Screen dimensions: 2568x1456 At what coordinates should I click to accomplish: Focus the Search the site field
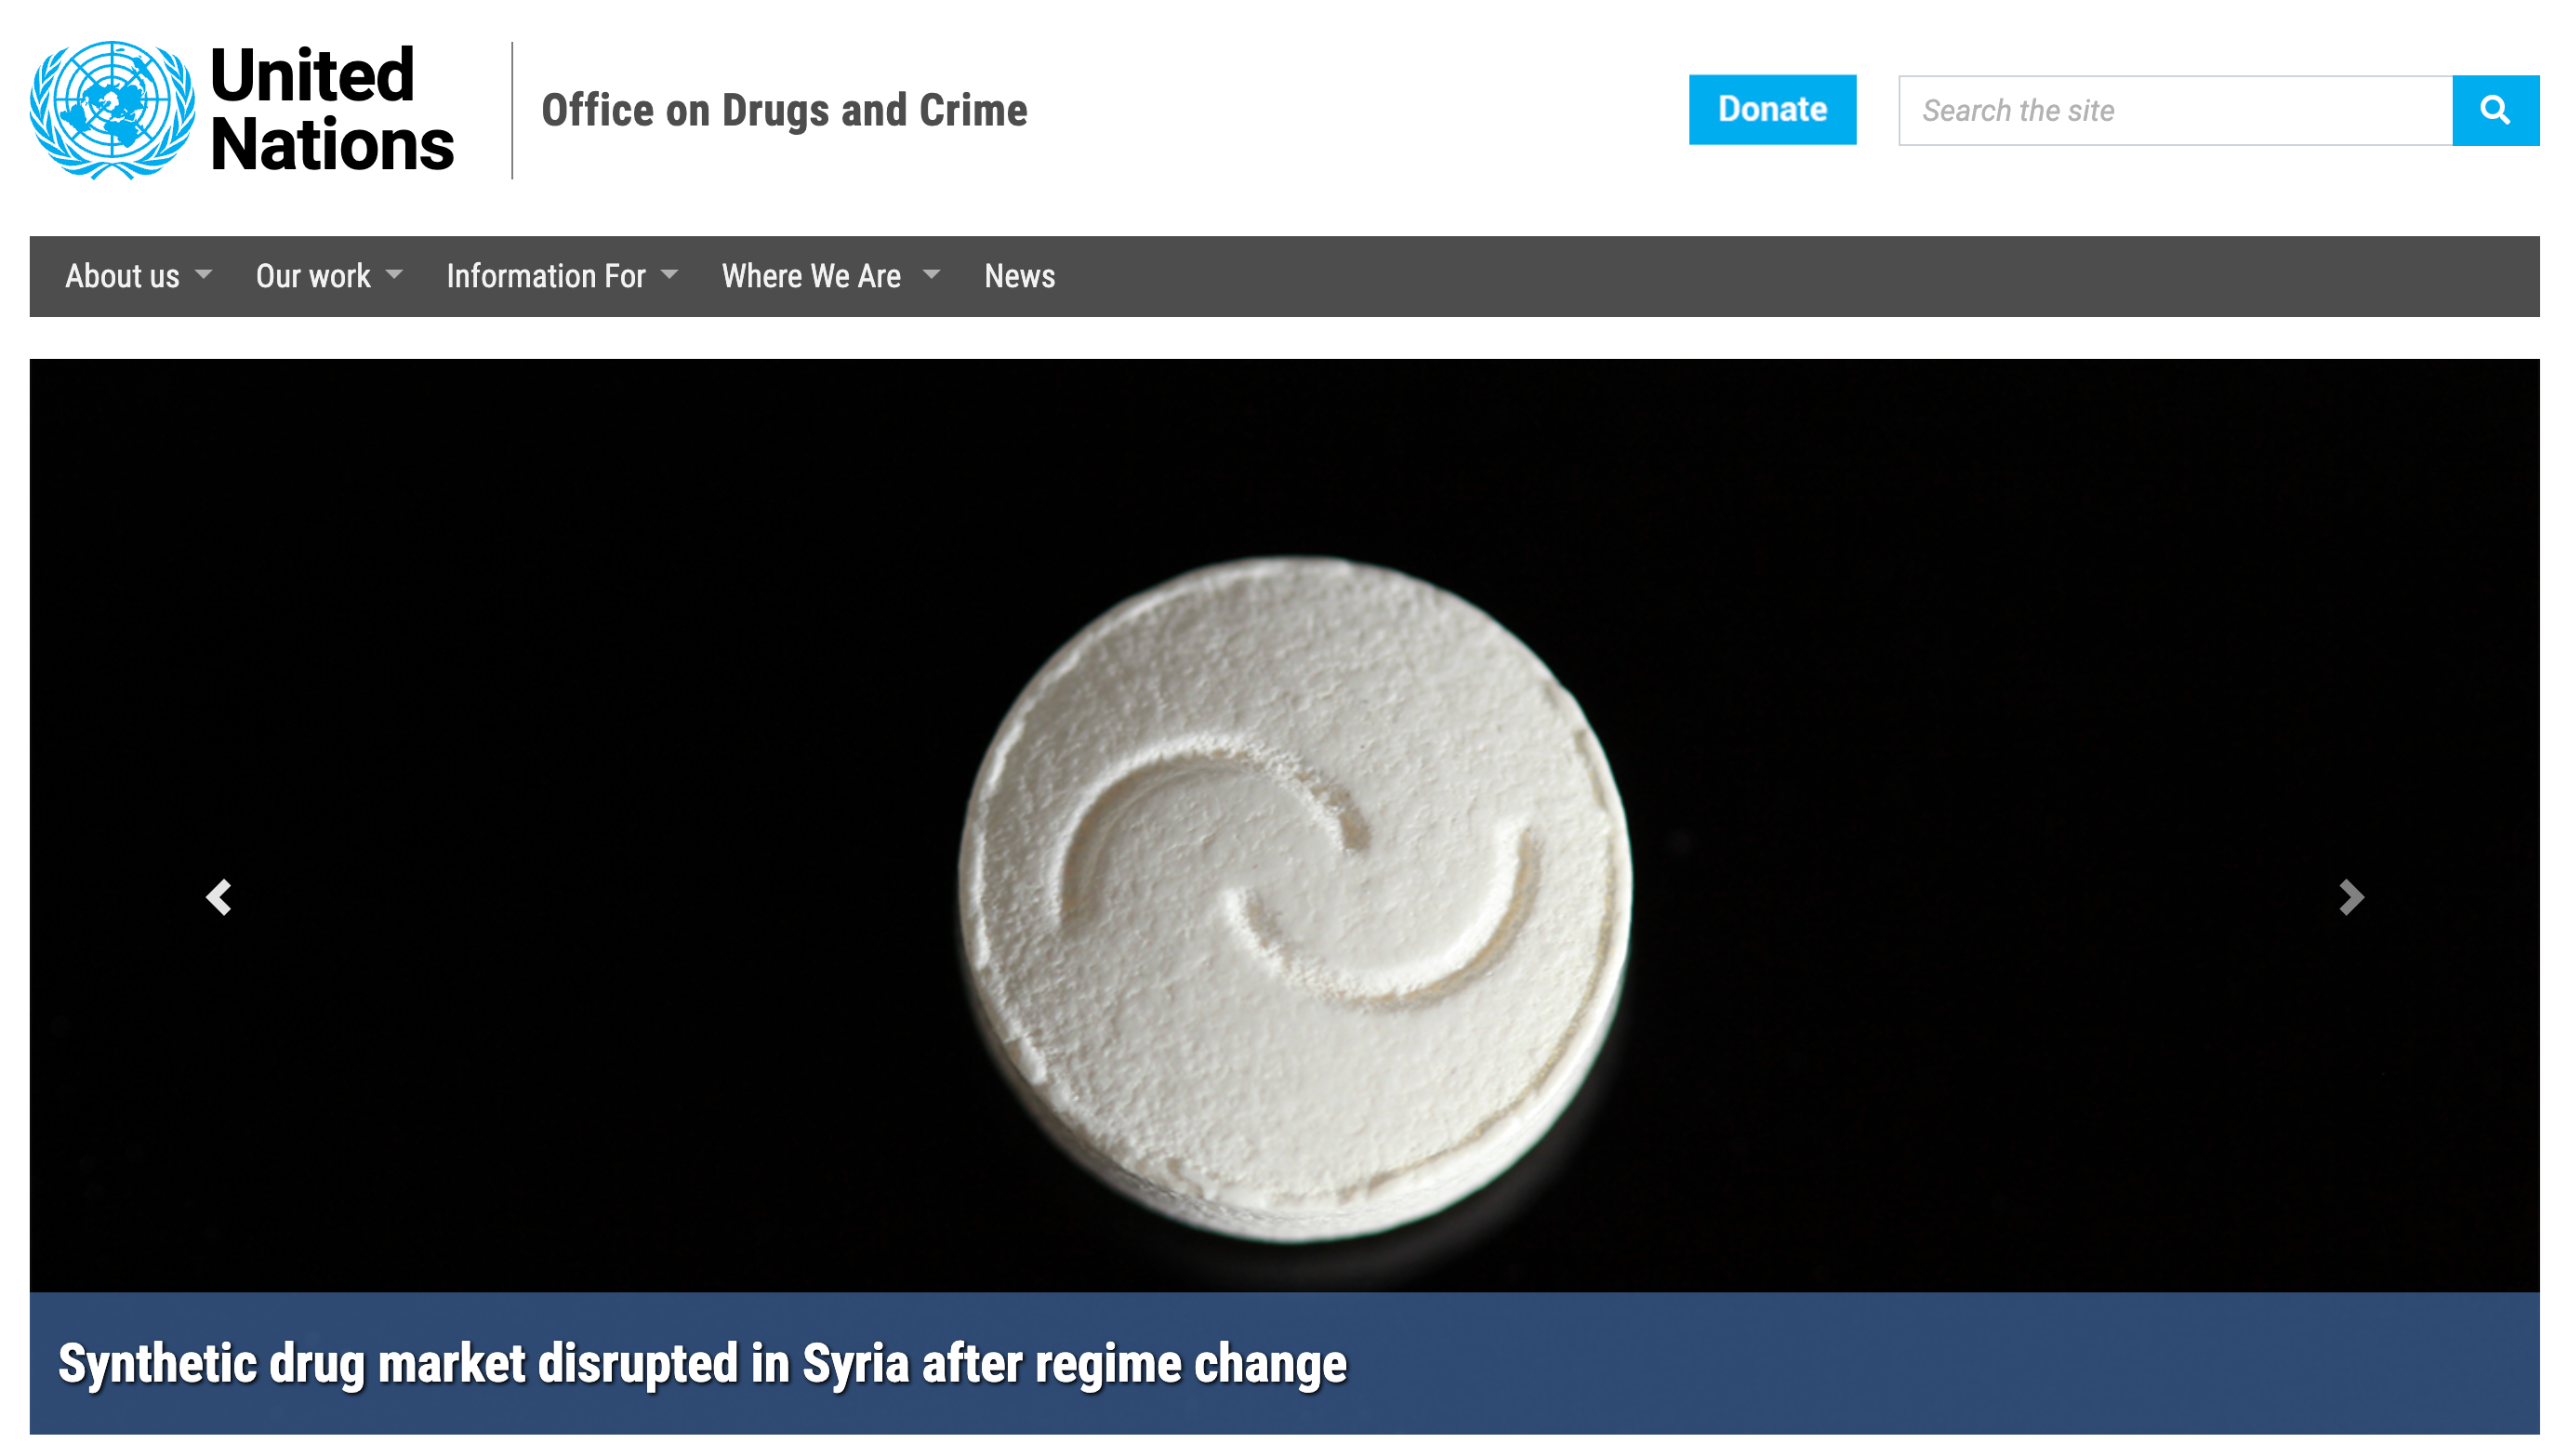[x=2175, y=110]
